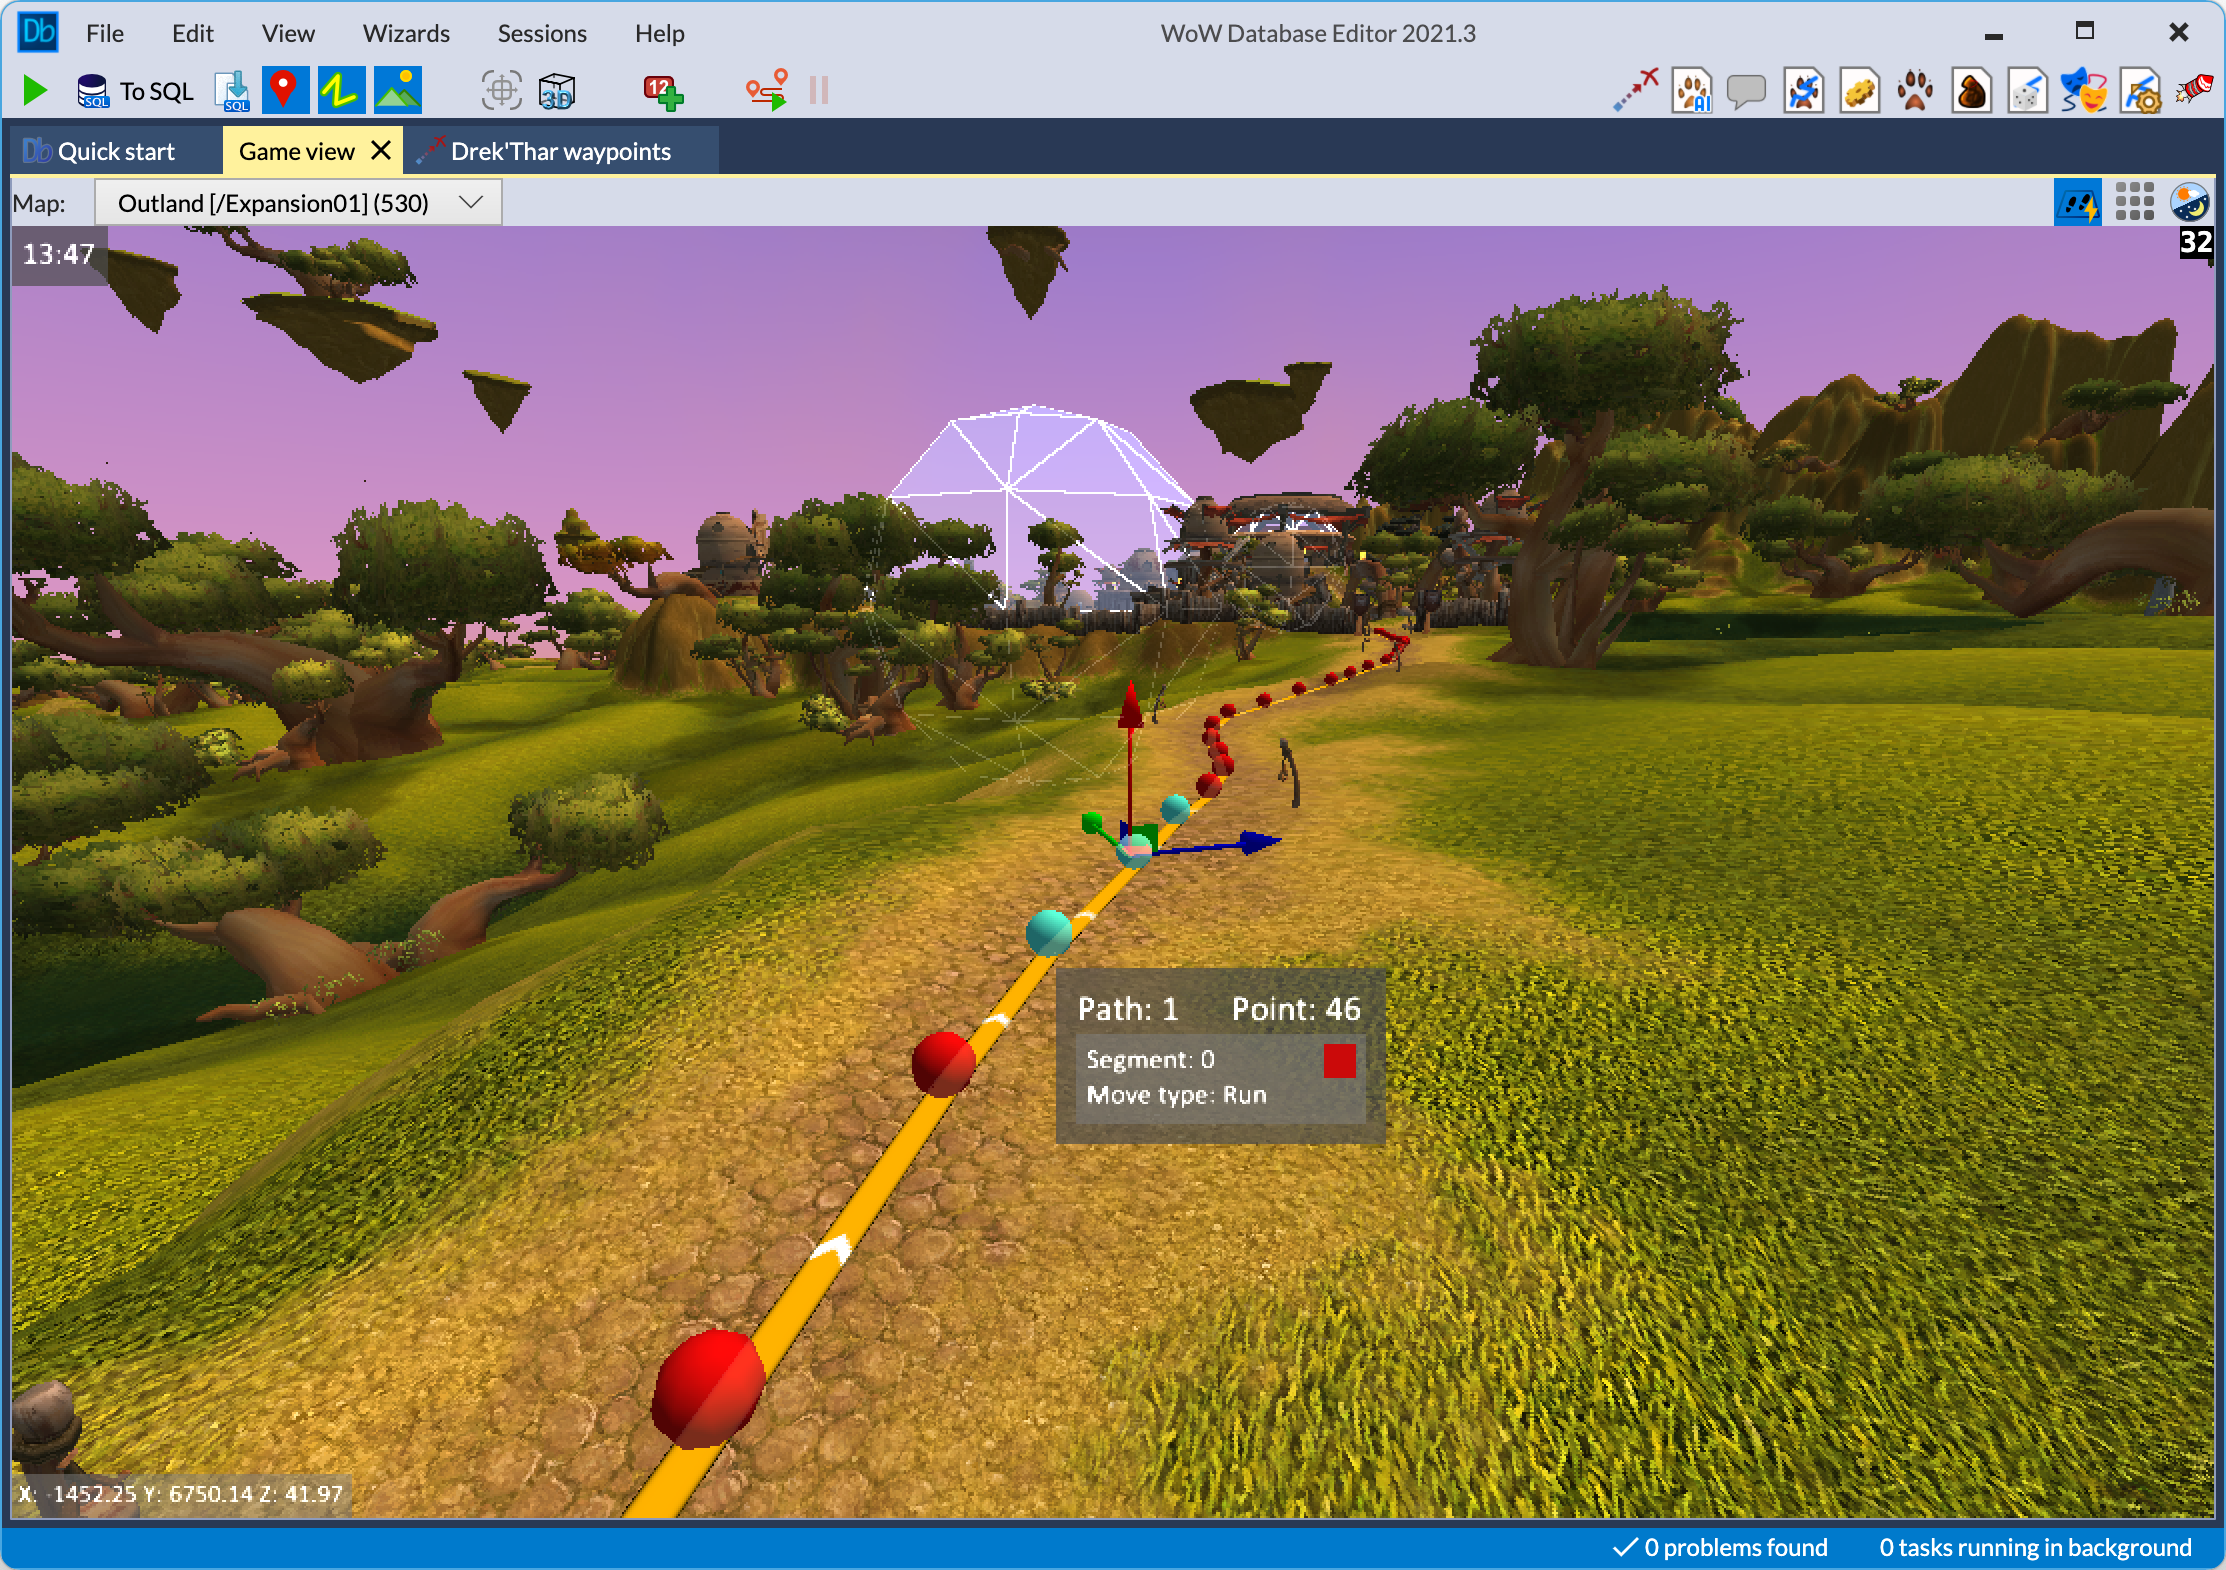
Task: Switch to Drek'Thar waypoints tab
Action: coord(560,151)
